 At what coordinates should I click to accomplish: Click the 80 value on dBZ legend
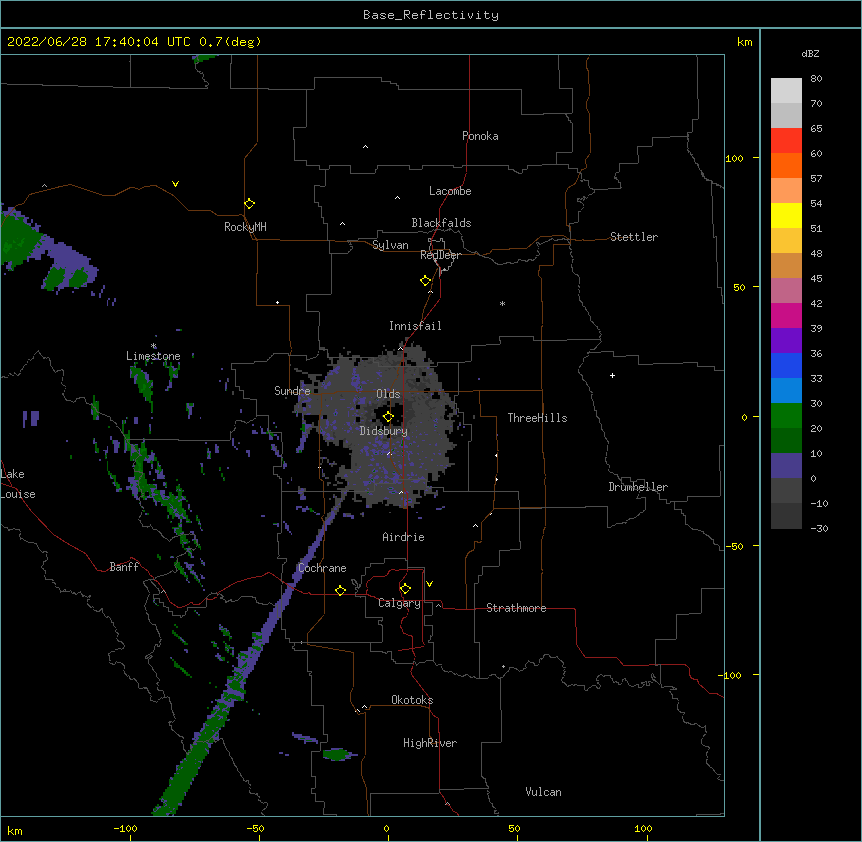pos(816,79)
